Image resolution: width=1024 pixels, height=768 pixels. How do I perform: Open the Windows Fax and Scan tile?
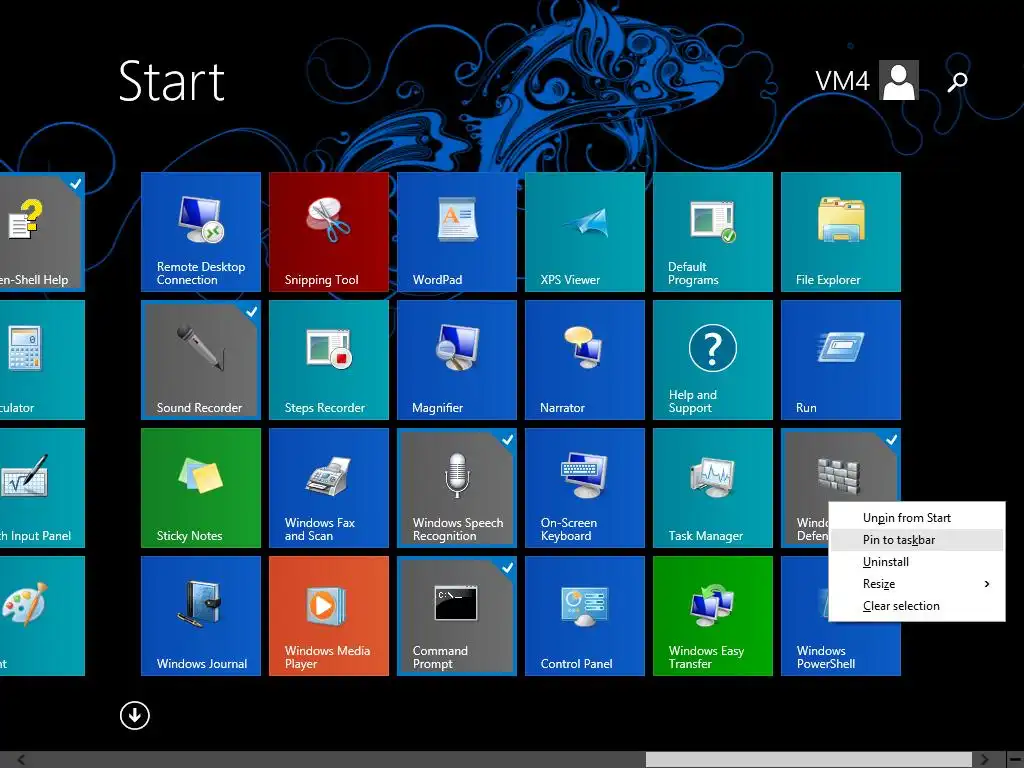(x=328, y=488)
